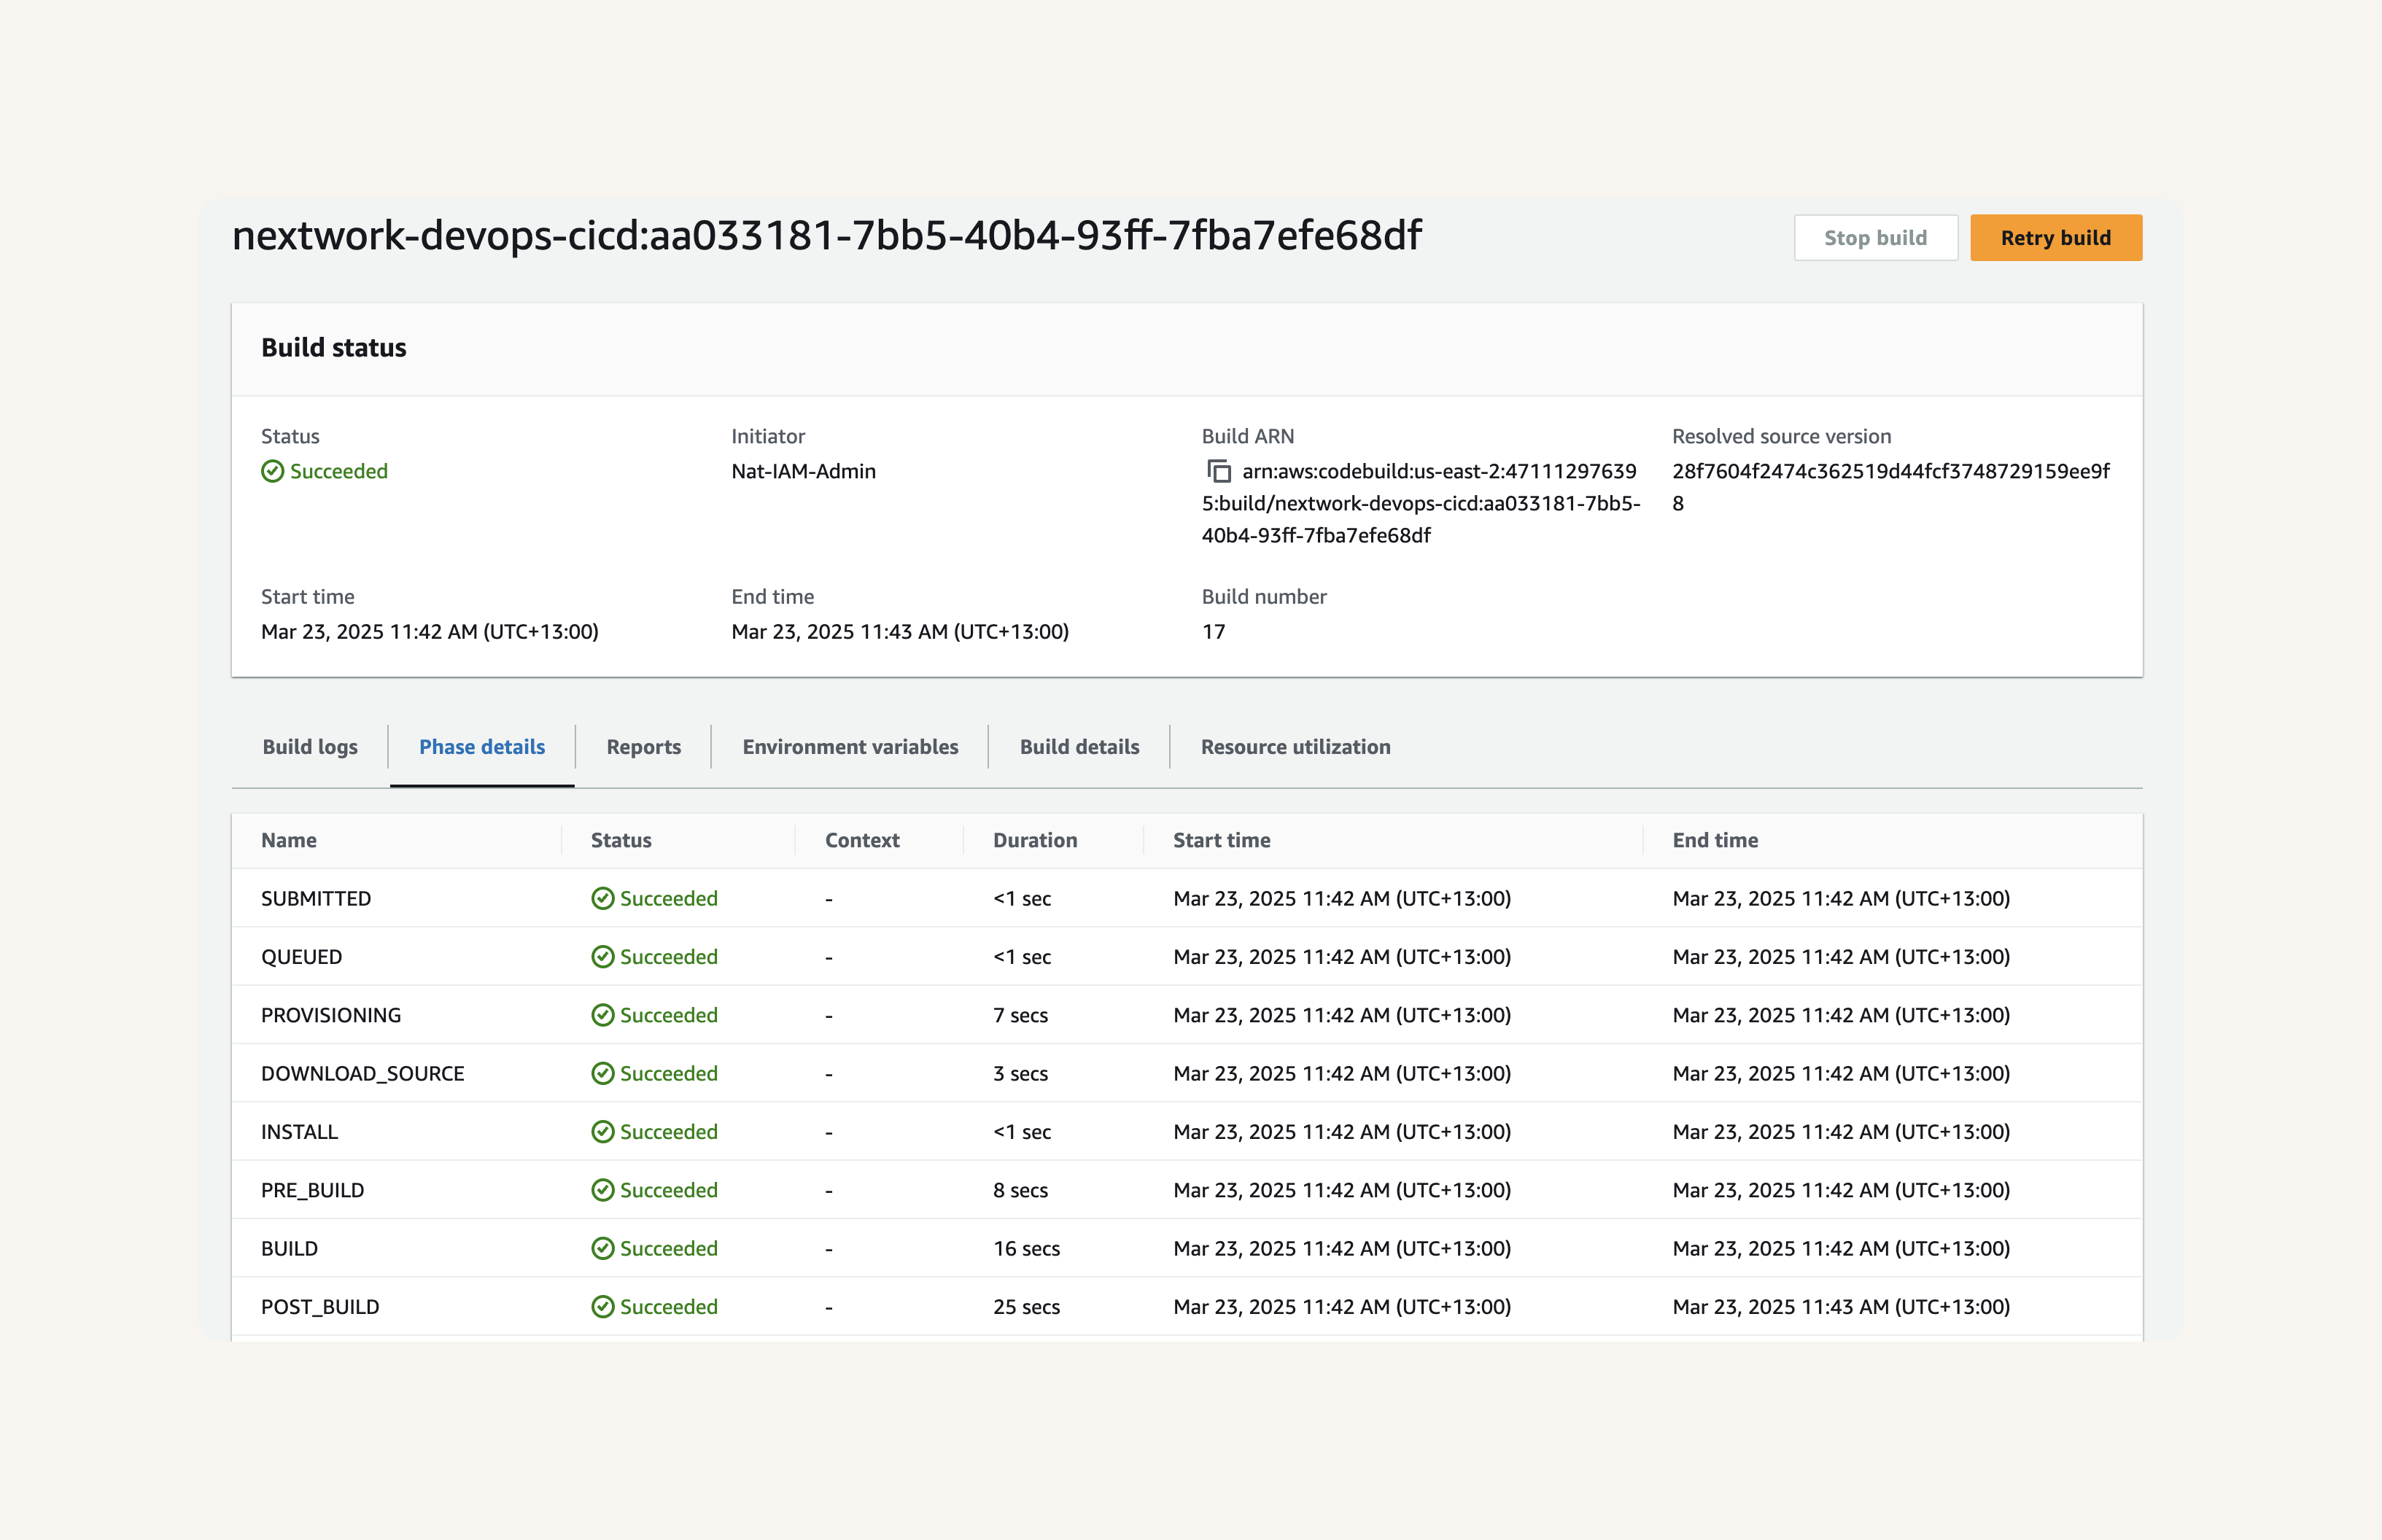
Task: Click the Stop build button
Action: pos(1875,238)
